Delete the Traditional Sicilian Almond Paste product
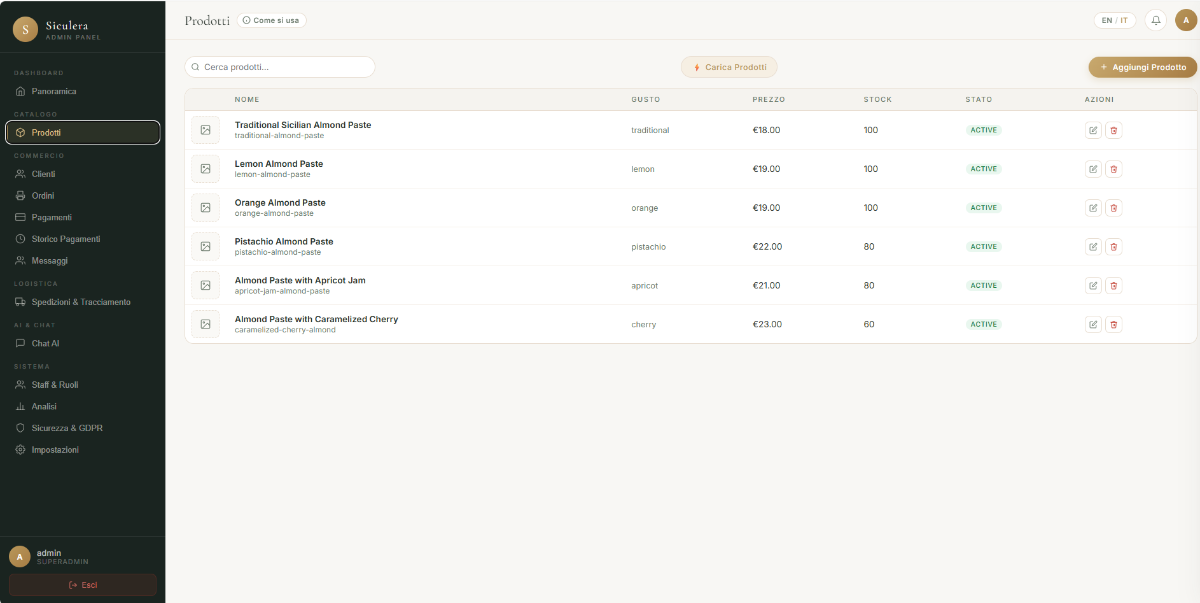The width and height of the screenshot is (1200, 603). tap(1114, 130)
